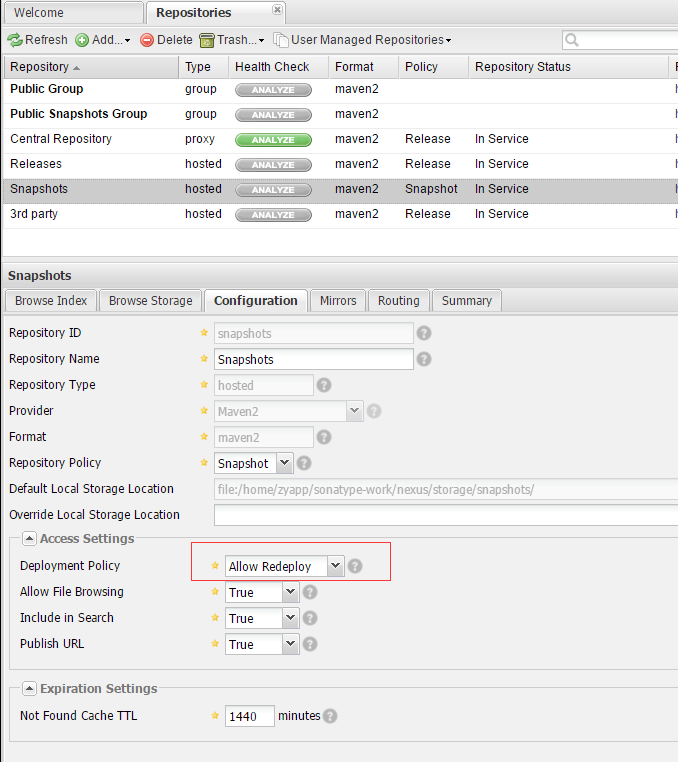Open the Include in Search dropdown
678x762 pixels.
point(290,618)
